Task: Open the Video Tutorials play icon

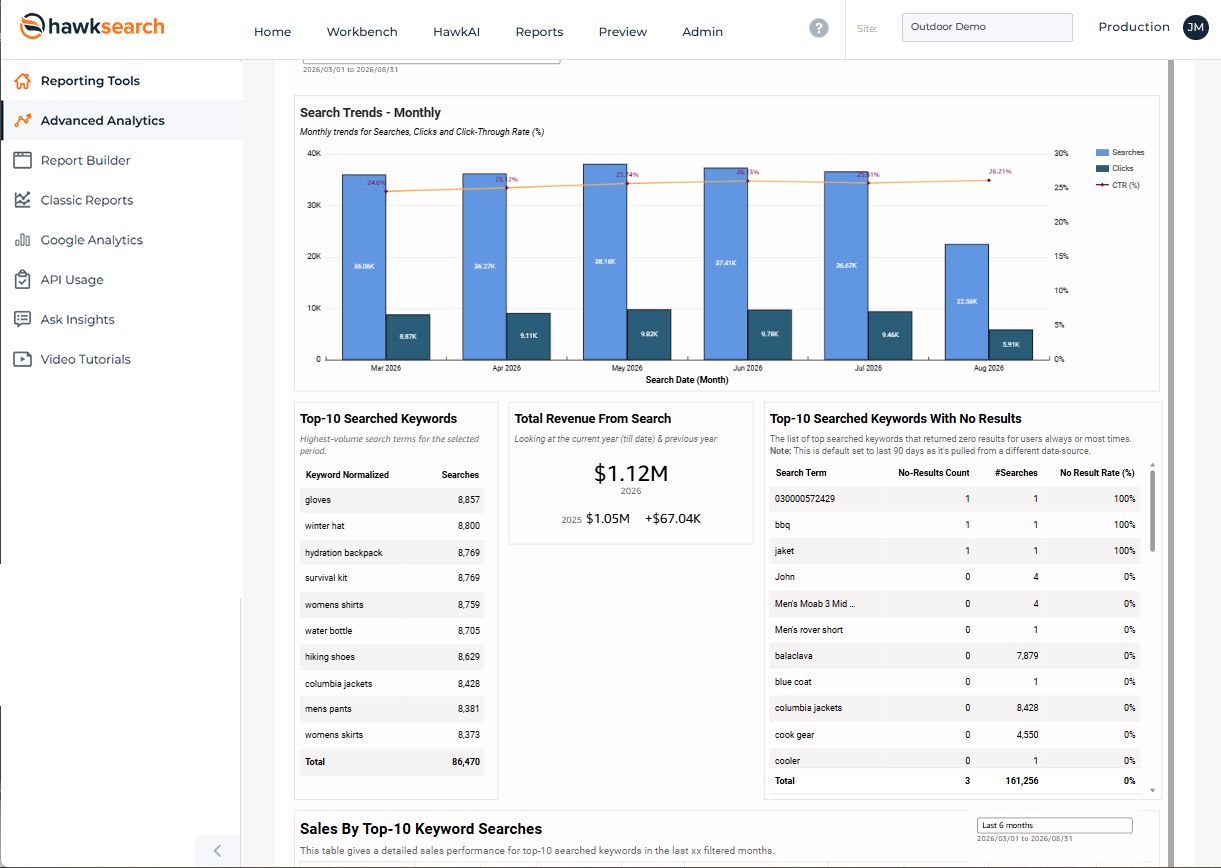Action: (x=22, y=359)
